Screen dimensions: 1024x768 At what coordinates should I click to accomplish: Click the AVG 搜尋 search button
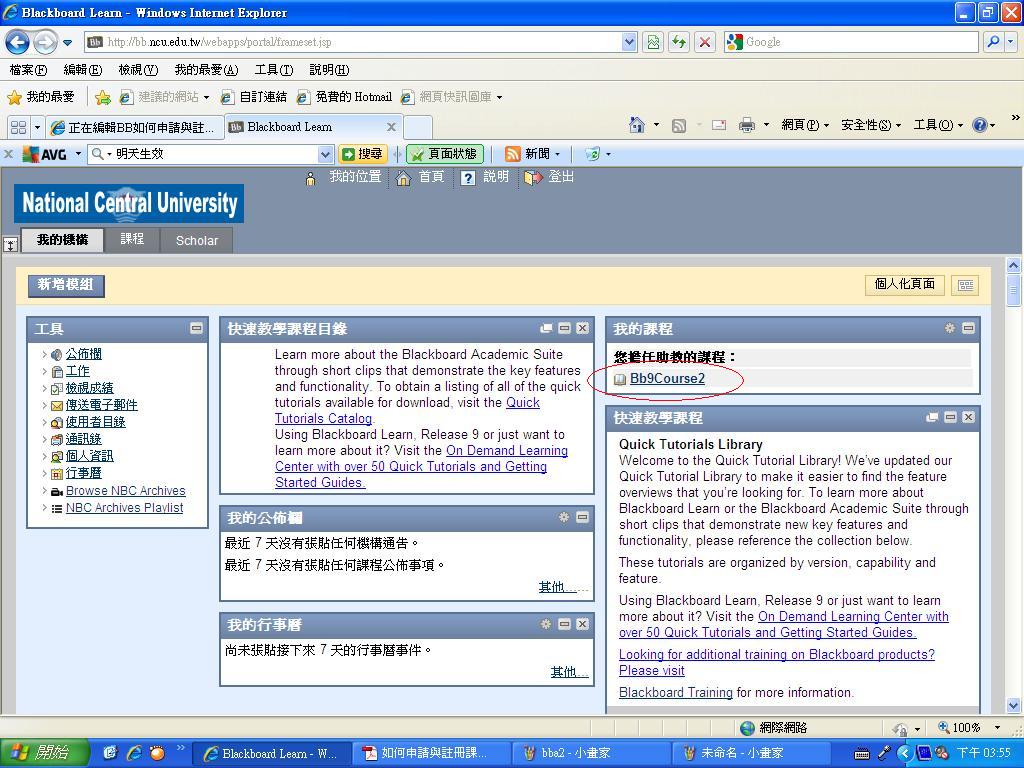[x=362, y=154]
